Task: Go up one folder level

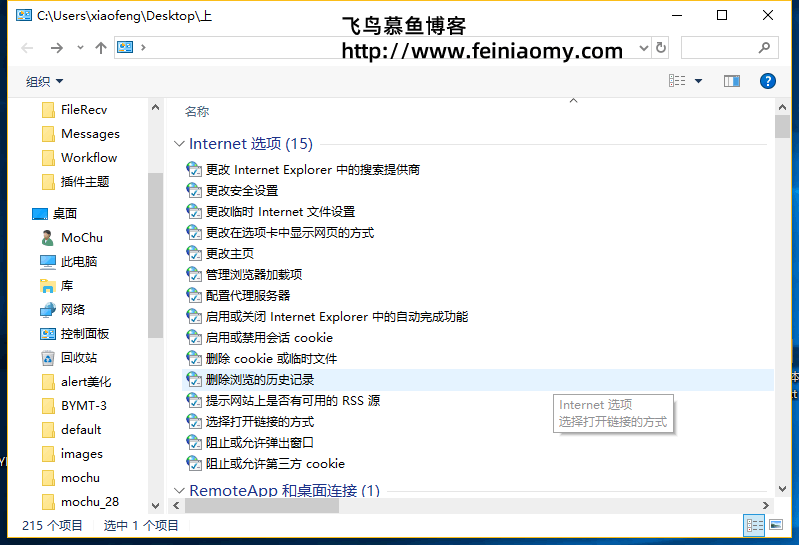Action: (101, 48)
